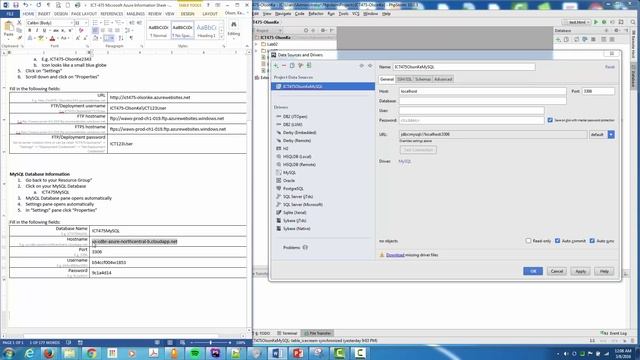Toggle save password with master password protection
The height and width of the screenshot is (360, 640).
tap(550, 120)
